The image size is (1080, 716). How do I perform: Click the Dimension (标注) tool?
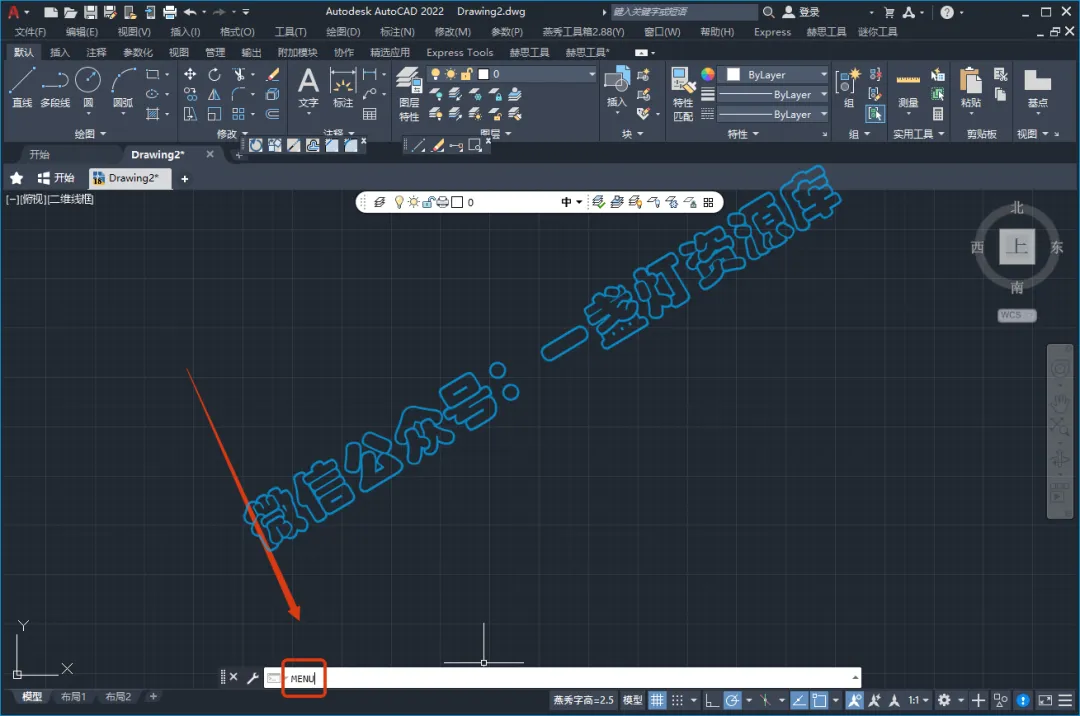pyautogui.click(x=342, y=88)
